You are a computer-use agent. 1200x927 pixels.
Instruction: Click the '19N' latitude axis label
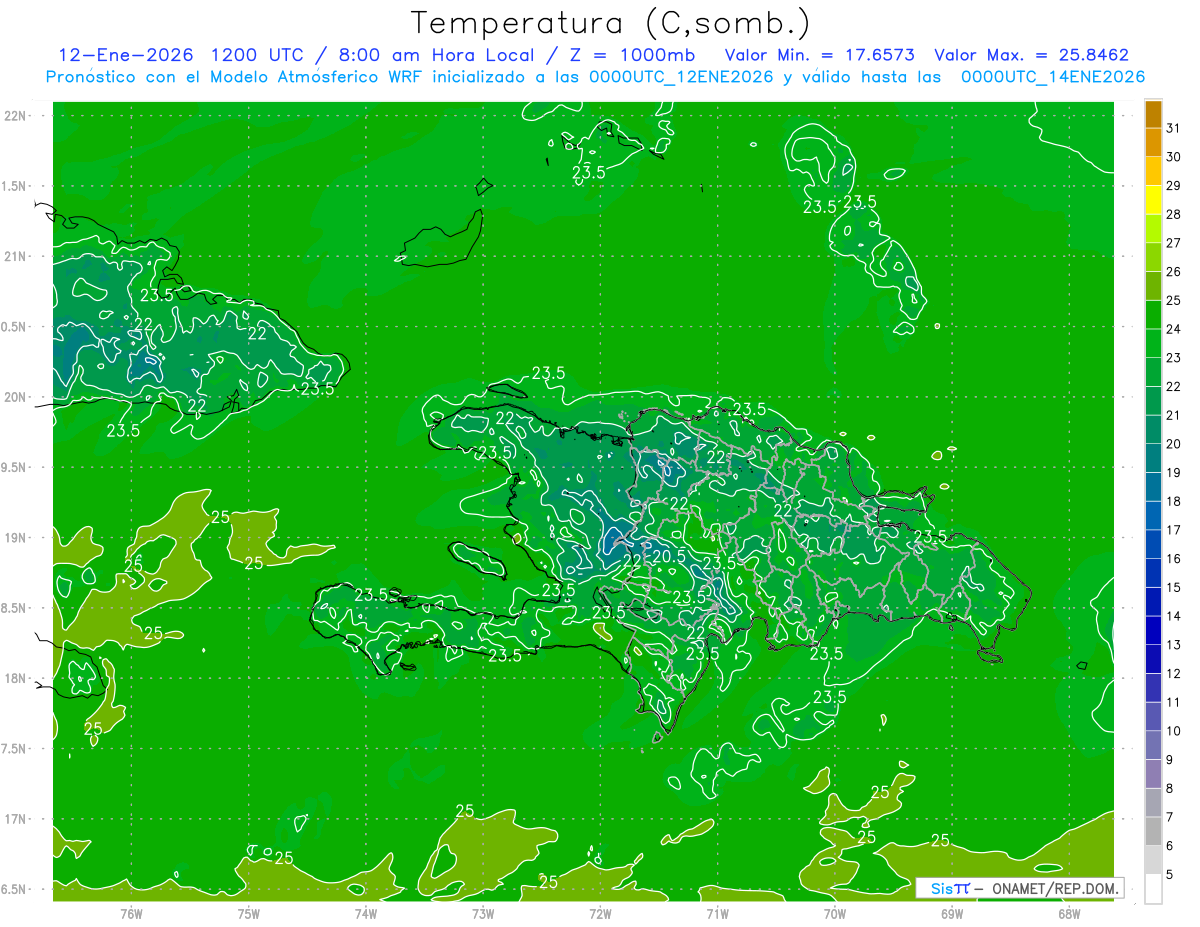[x=17, y=538]
